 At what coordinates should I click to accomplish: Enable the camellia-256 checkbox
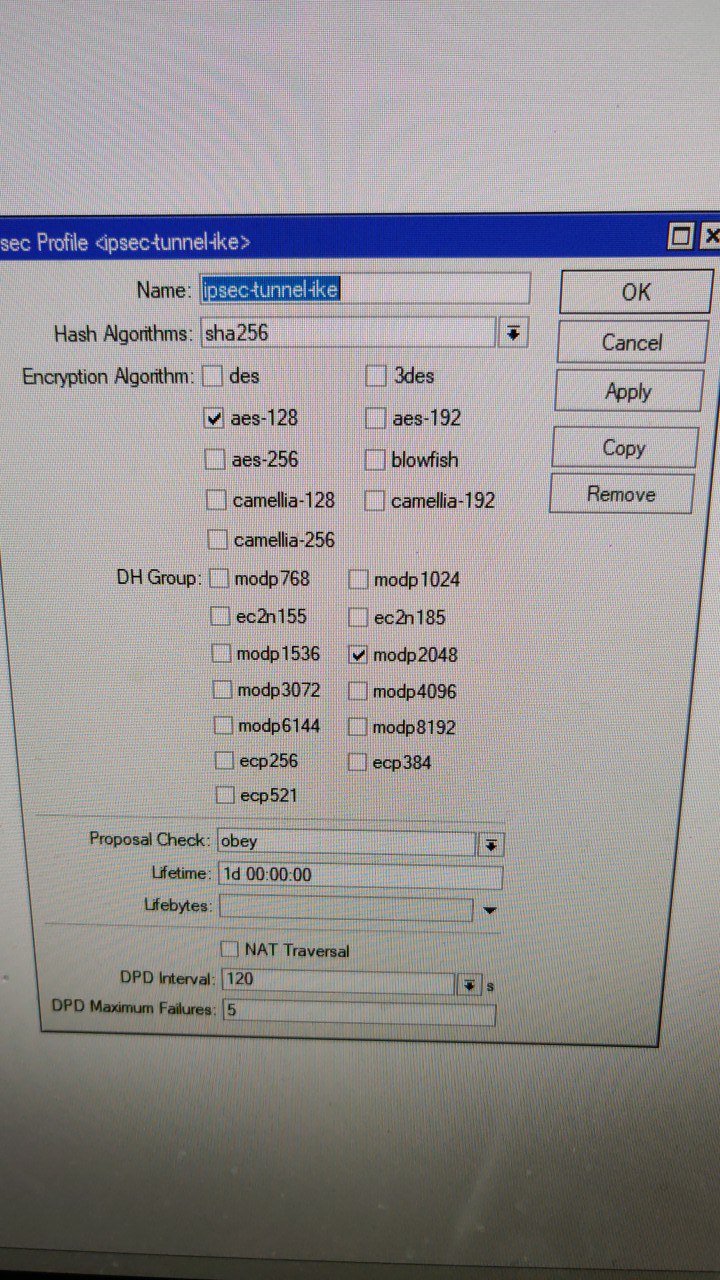(x=217, y=540)
